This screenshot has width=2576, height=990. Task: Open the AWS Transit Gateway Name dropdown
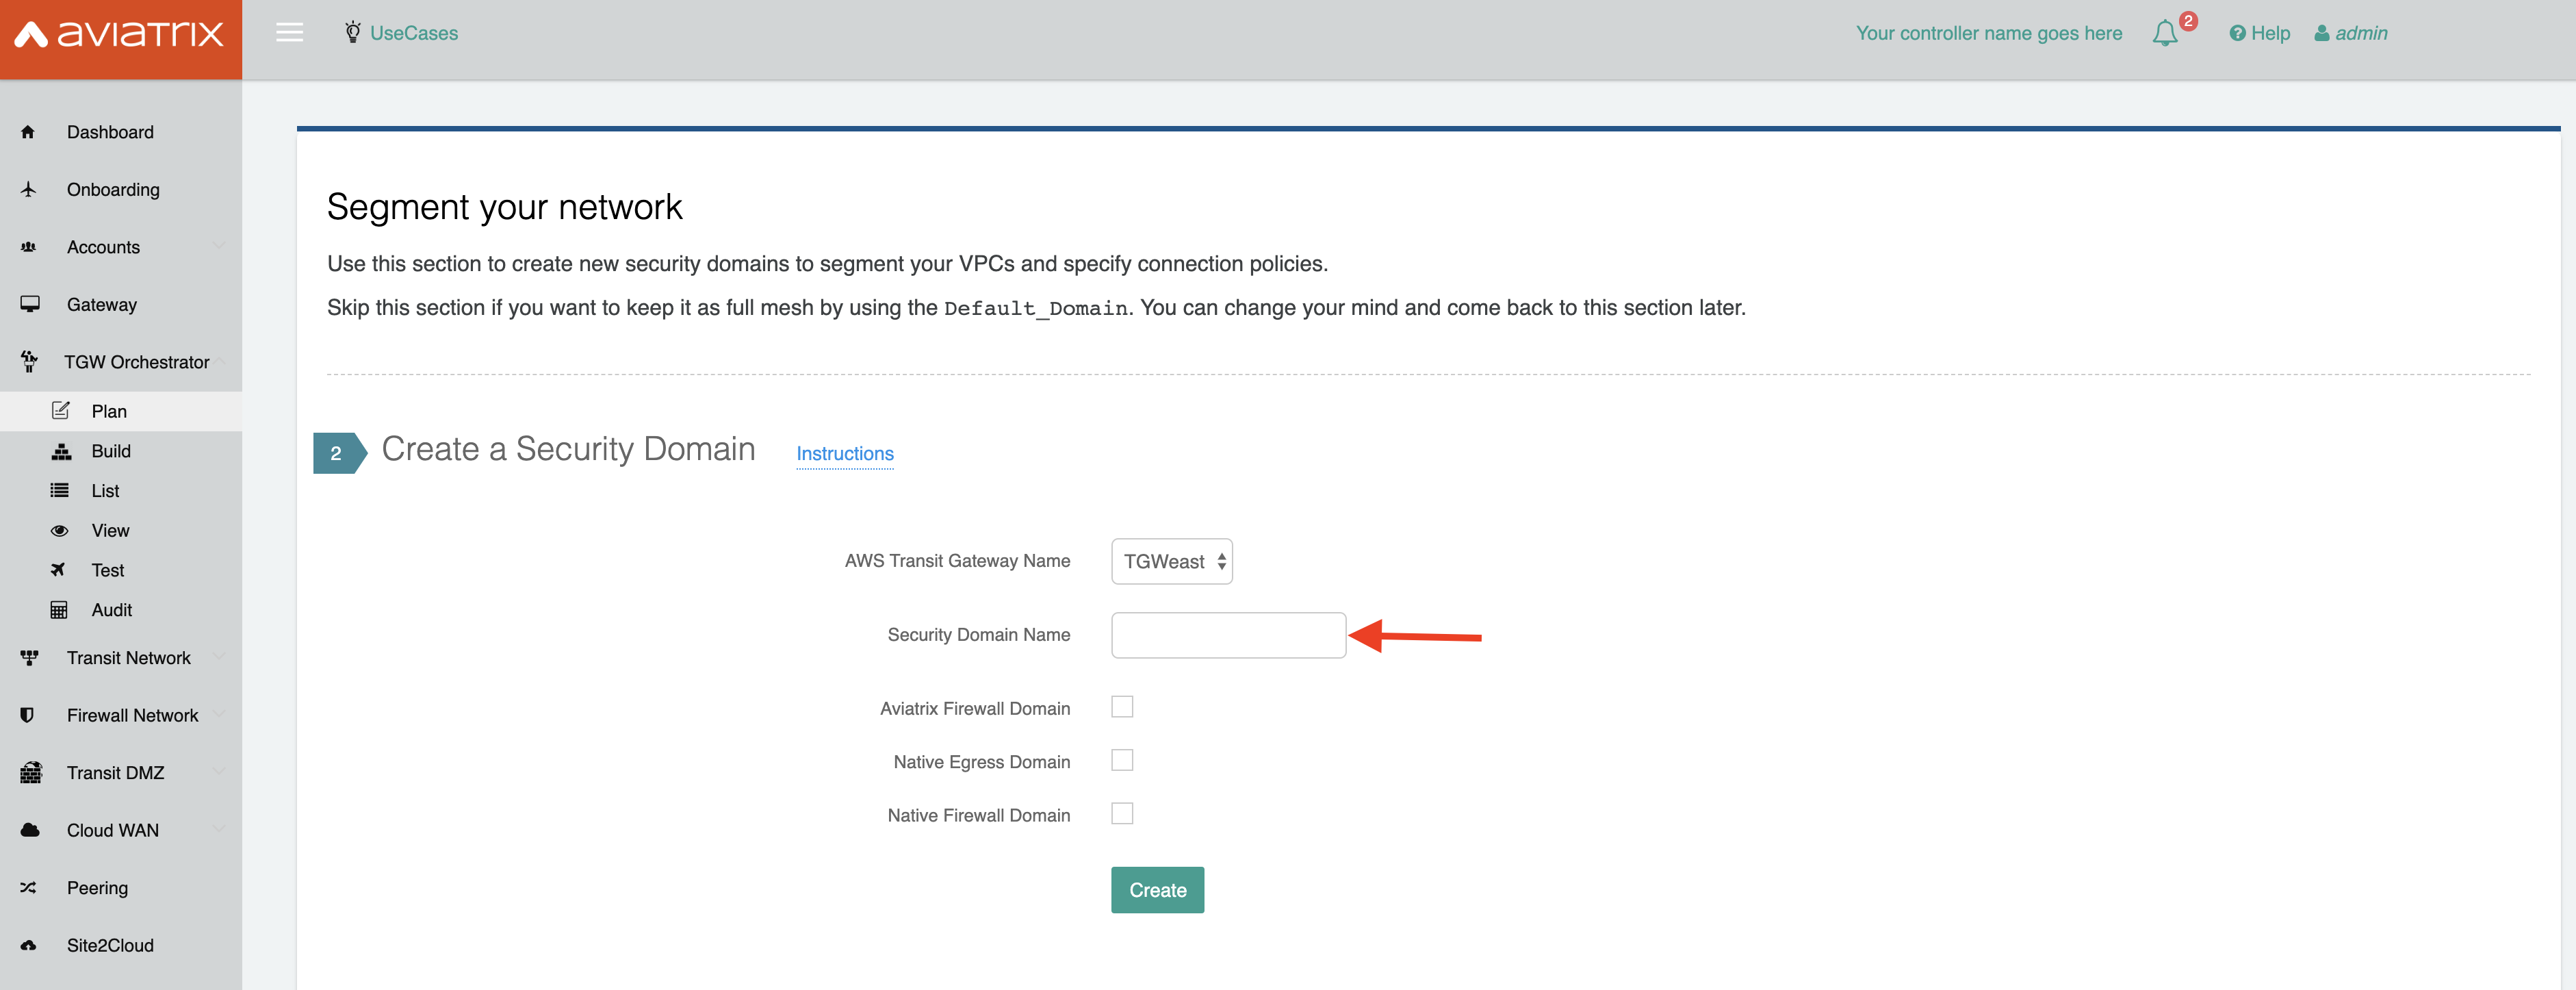point(1171,561)
